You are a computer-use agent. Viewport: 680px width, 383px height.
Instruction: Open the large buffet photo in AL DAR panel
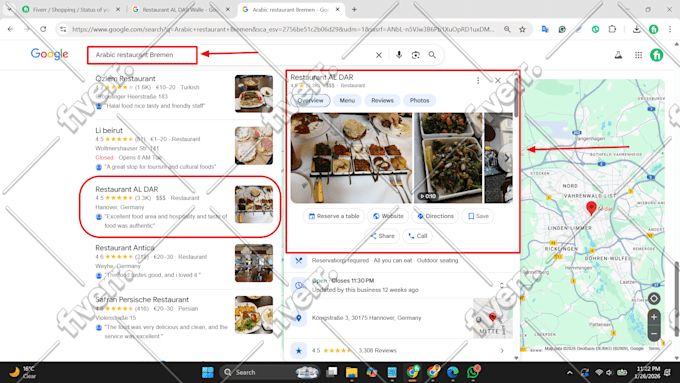click(351, 158)
